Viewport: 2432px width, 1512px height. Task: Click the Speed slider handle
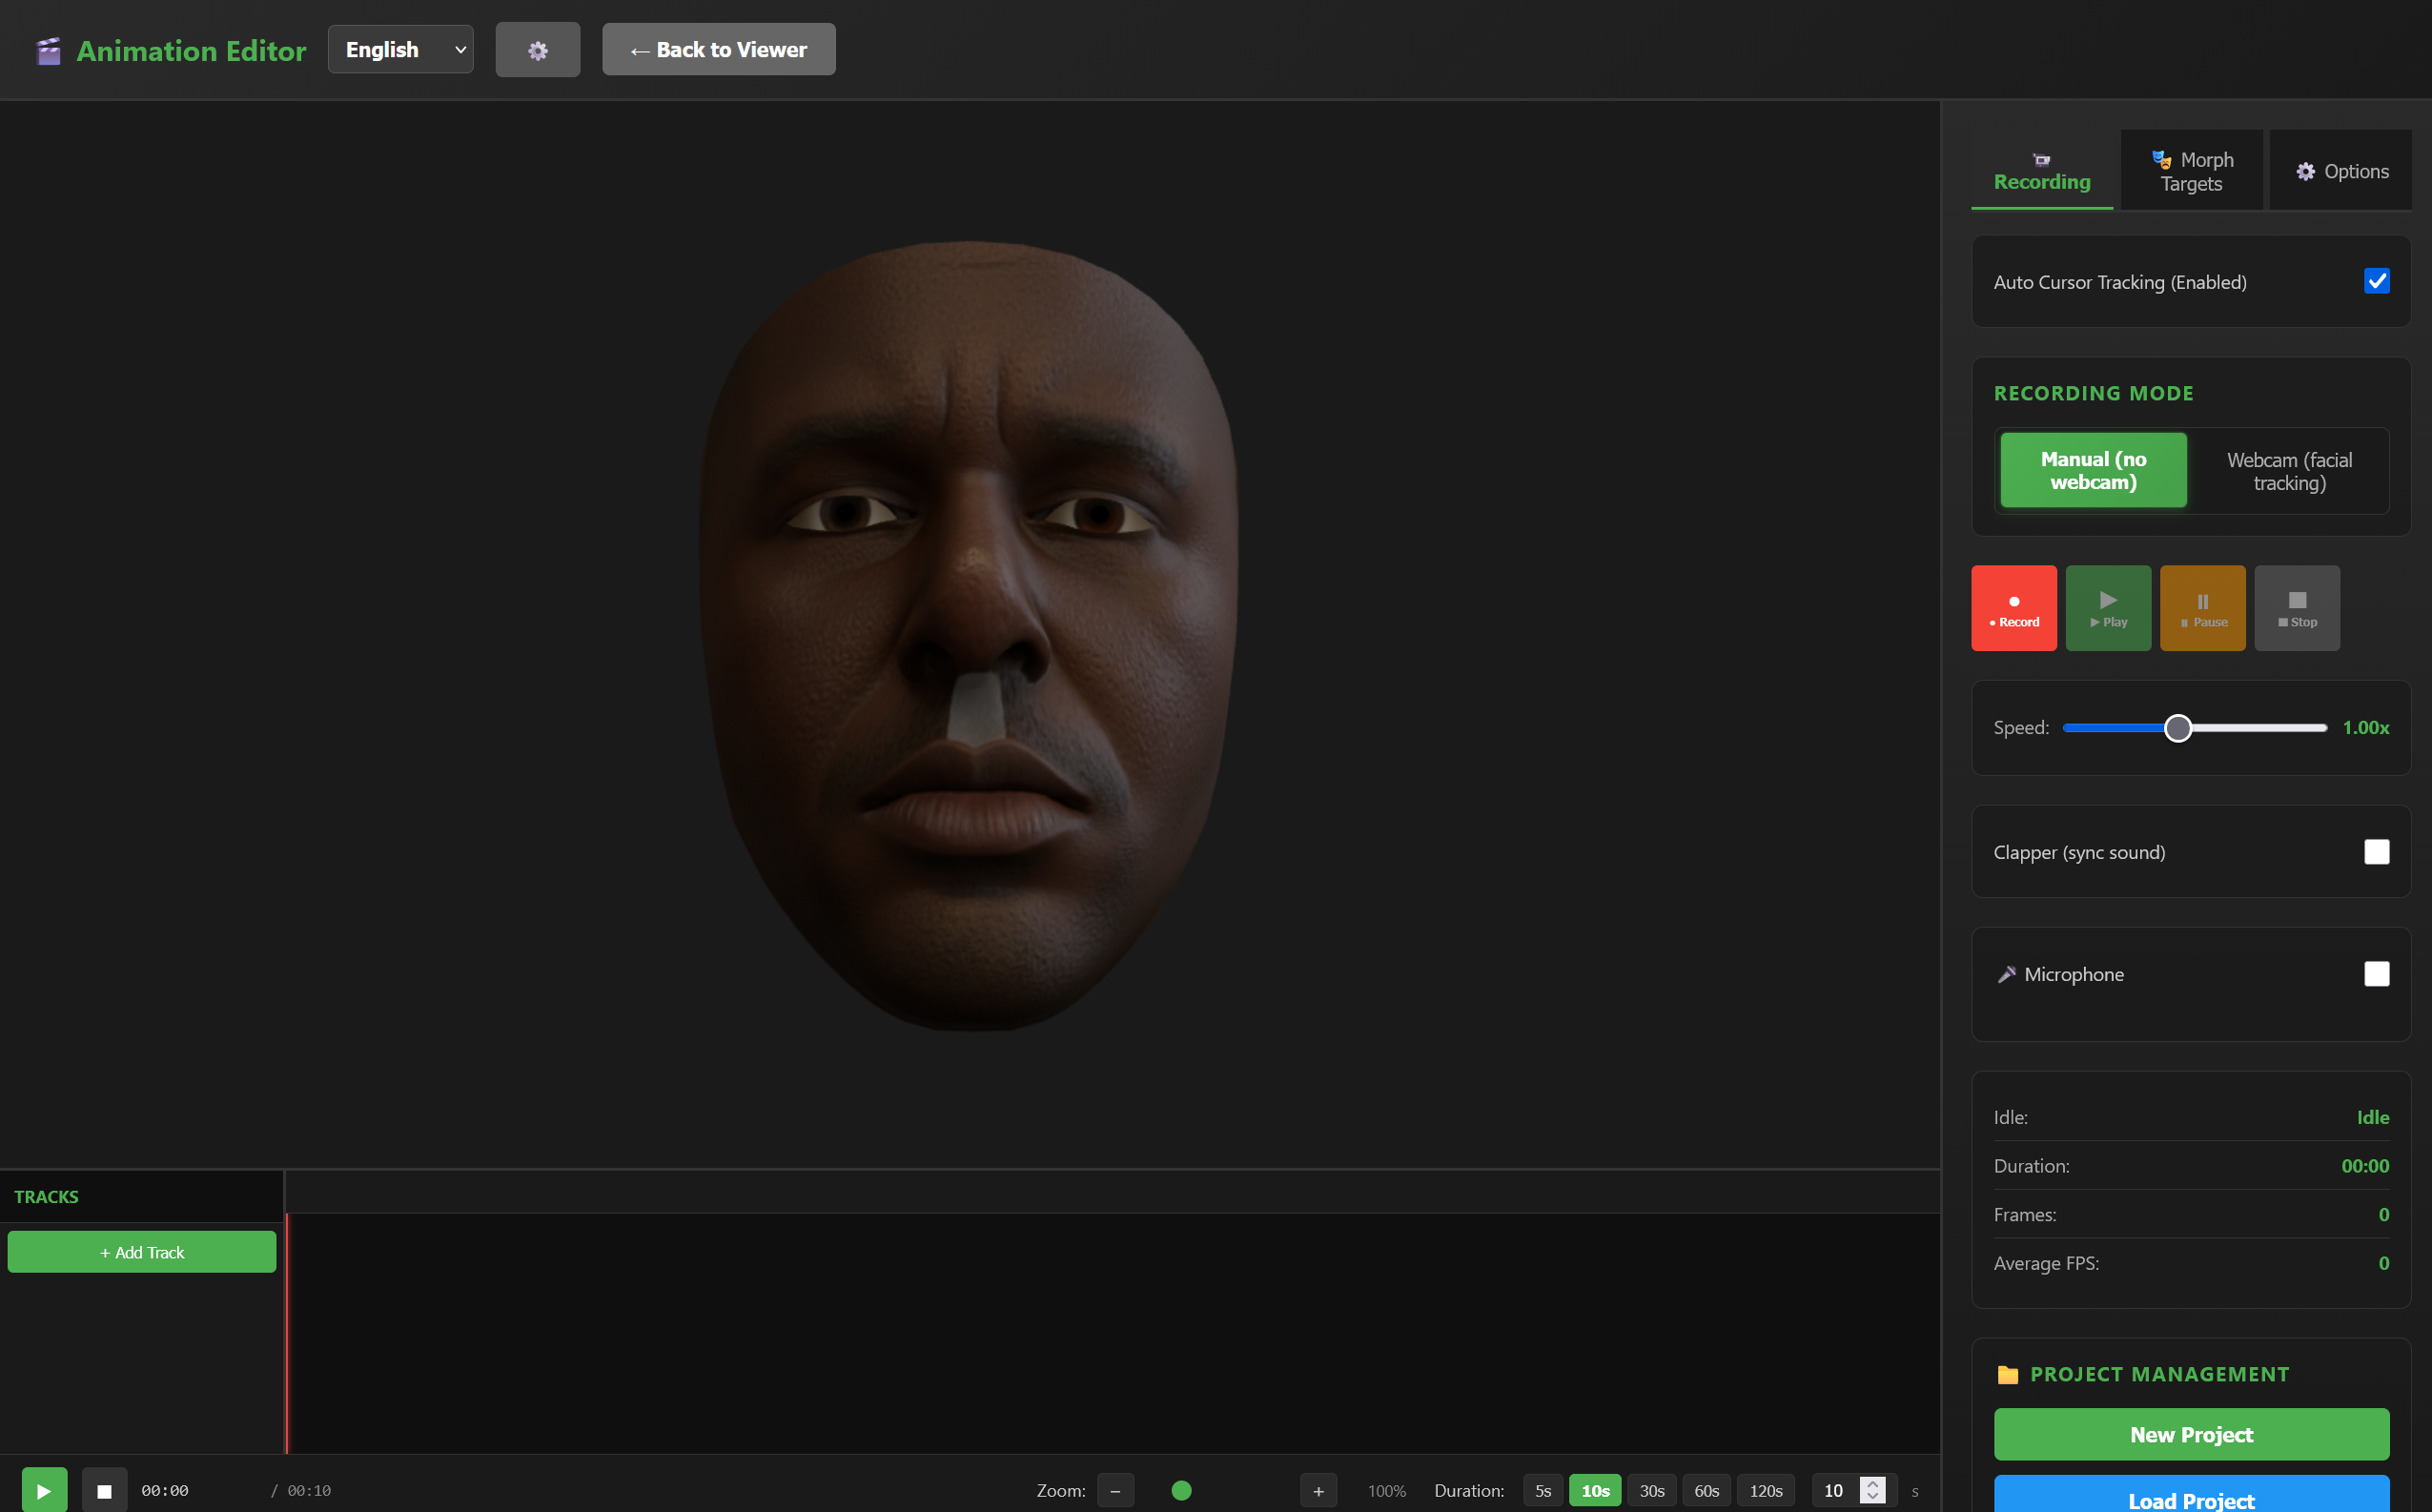tap(2177, 728)
